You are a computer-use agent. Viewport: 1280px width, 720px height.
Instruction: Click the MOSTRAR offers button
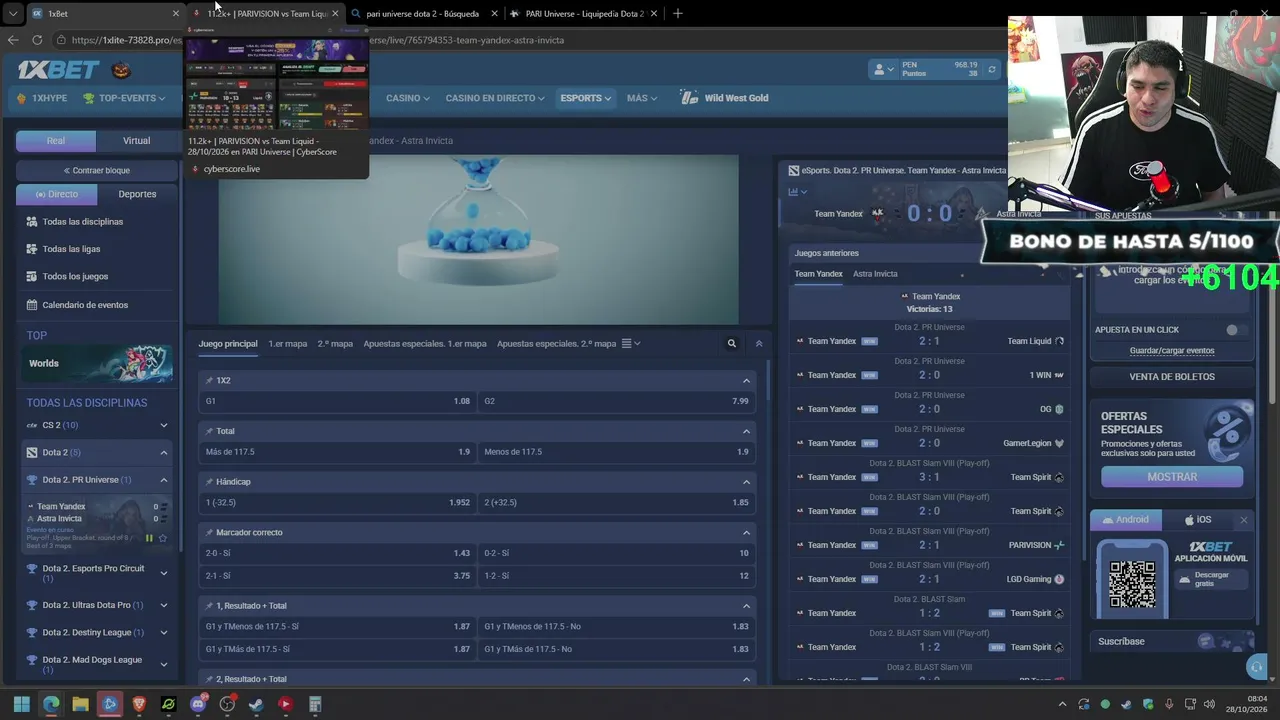1172,477
